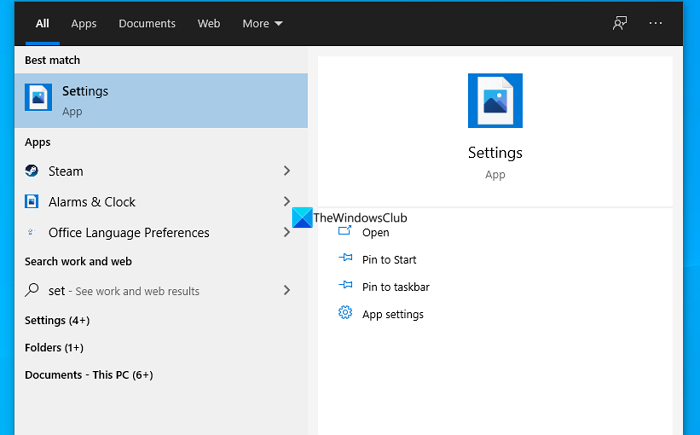This screenshot has height=435, width=700.
Task: Open the More filter dropdown
Action: tap(262, 23)
